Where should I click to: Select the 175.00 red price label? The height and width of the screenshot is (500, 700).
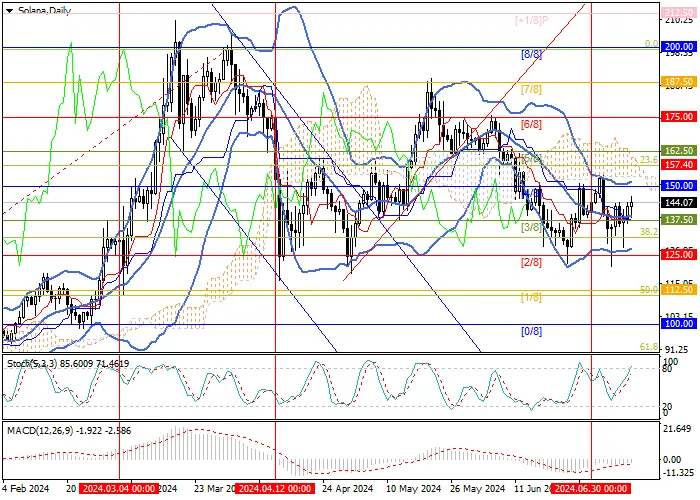[679, 117]
